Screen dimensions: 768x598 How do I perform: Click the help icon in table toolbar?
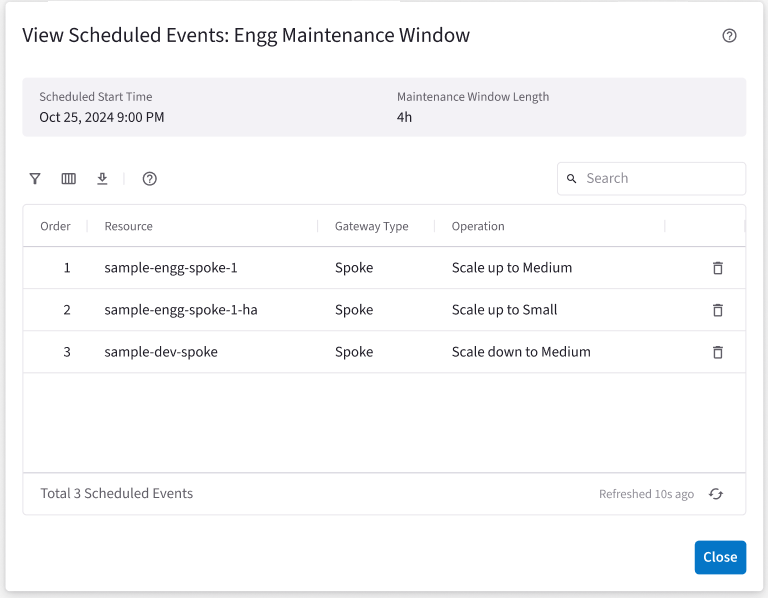click(150, 179)
